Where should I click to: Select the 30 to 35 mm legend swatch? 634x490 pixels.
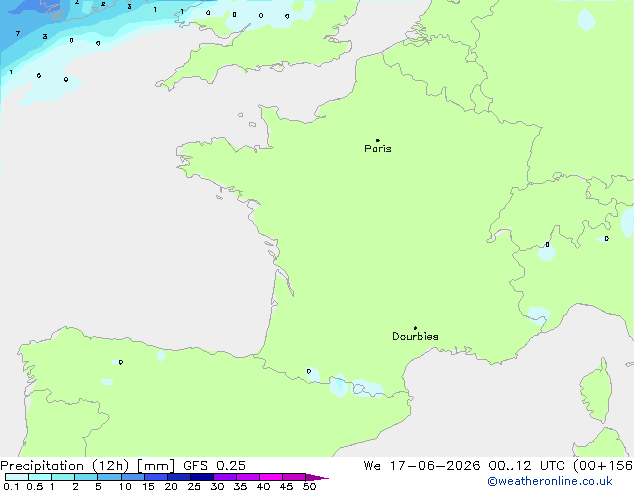click(x=224, y=477)
